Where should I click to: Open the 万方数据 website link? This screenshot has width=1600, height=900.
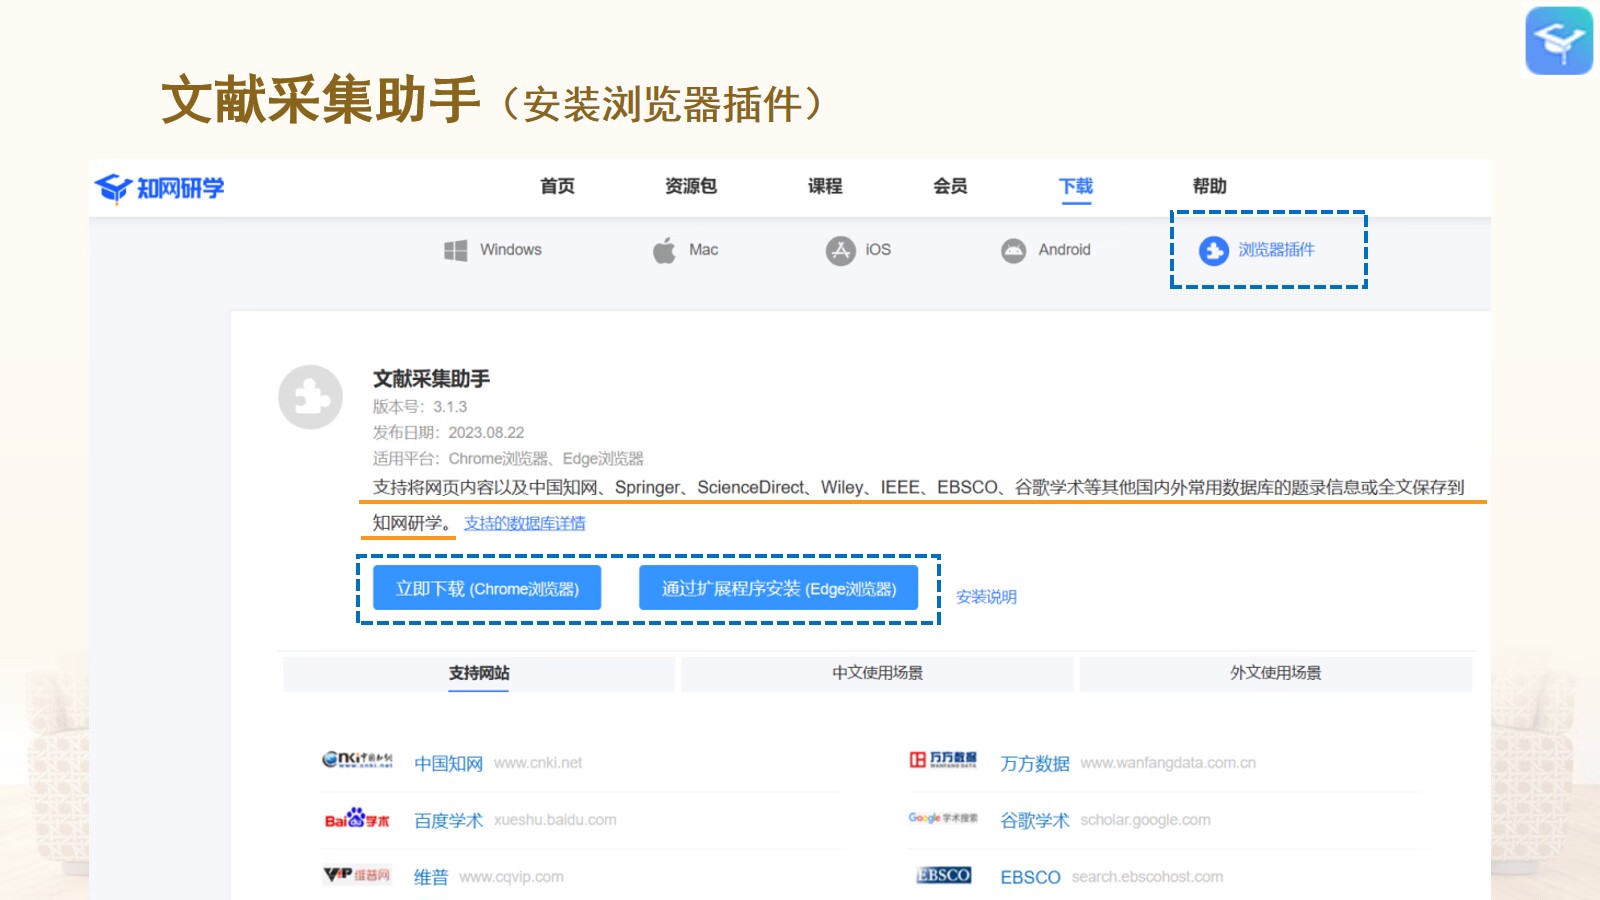coord(1035,763)
